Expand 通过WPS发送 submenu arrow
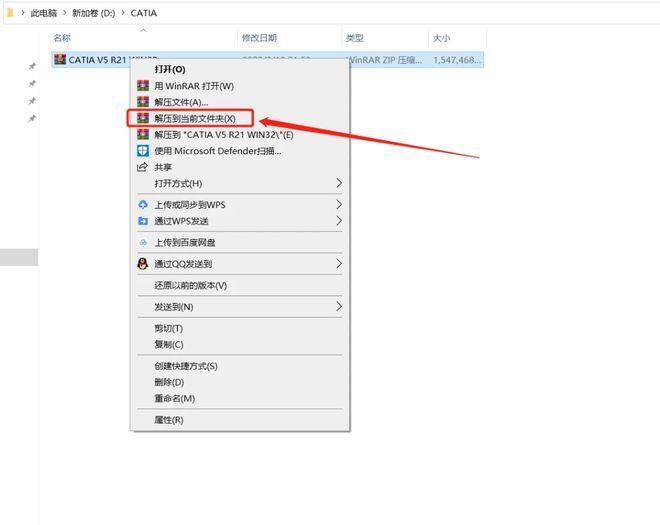This screenshot has width=660, height=525. [339, 221]
